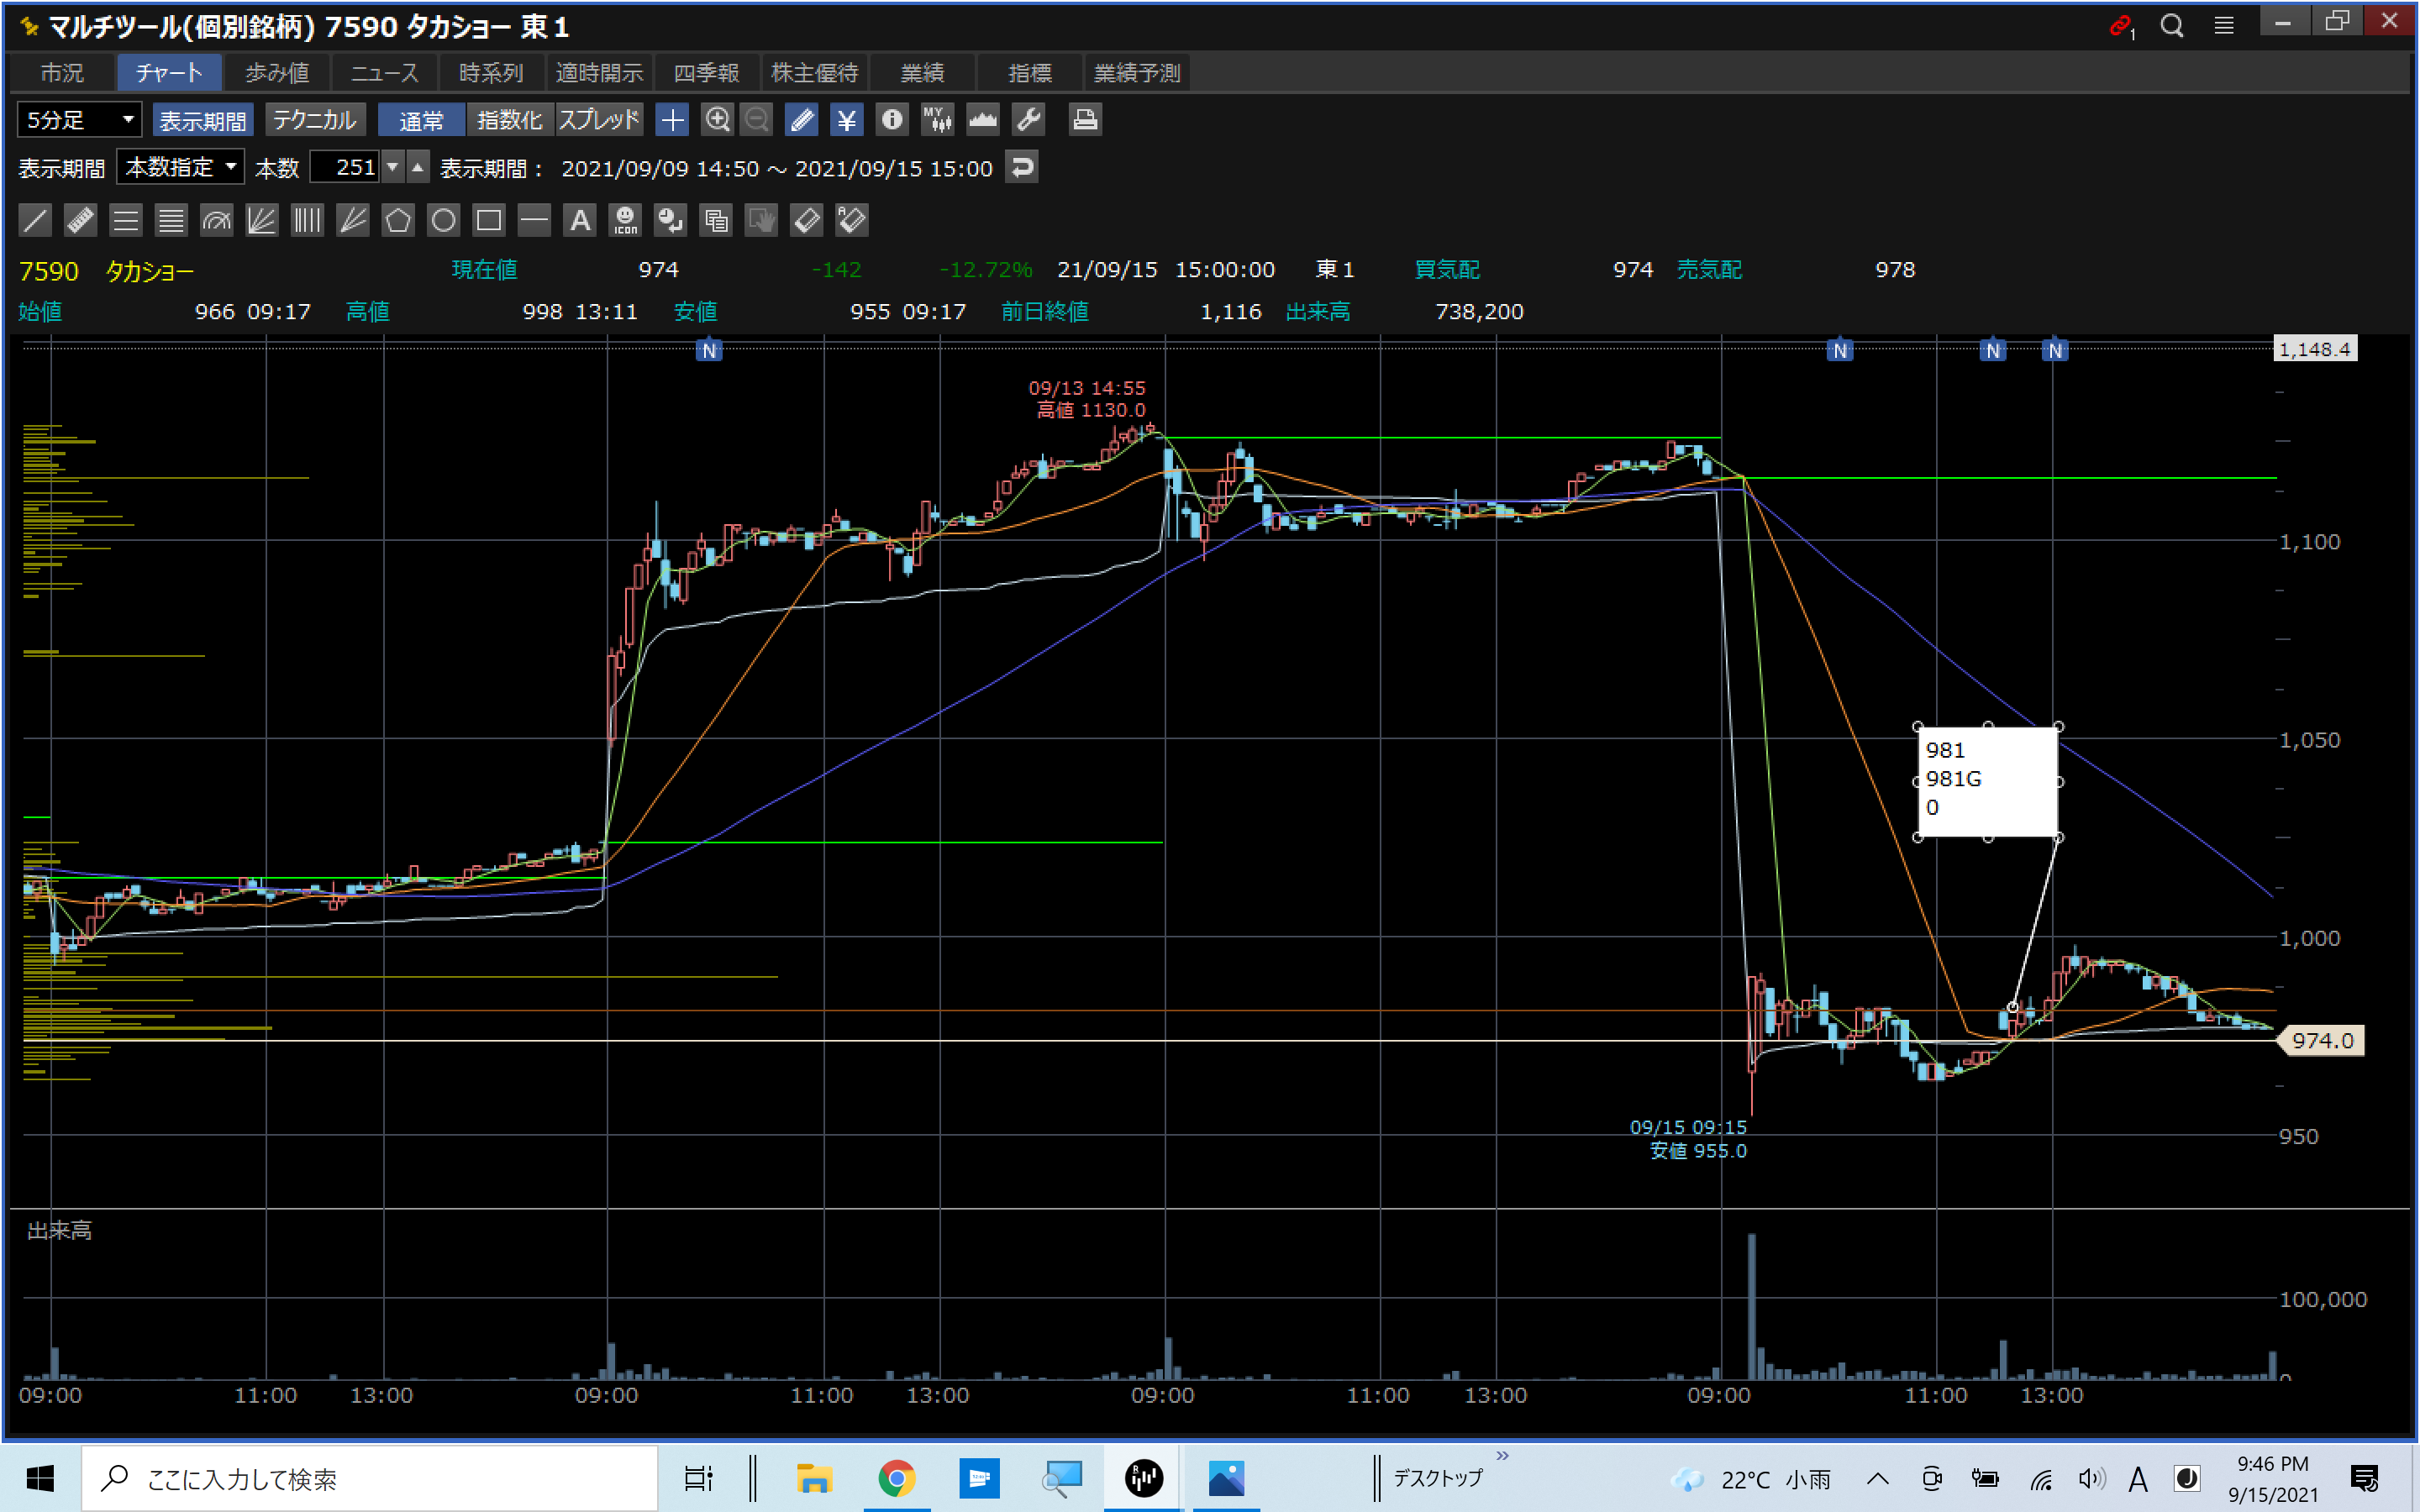2420x1512 pixels.
Task: Click the テクニカル button
Action: [x=314, y=120]
